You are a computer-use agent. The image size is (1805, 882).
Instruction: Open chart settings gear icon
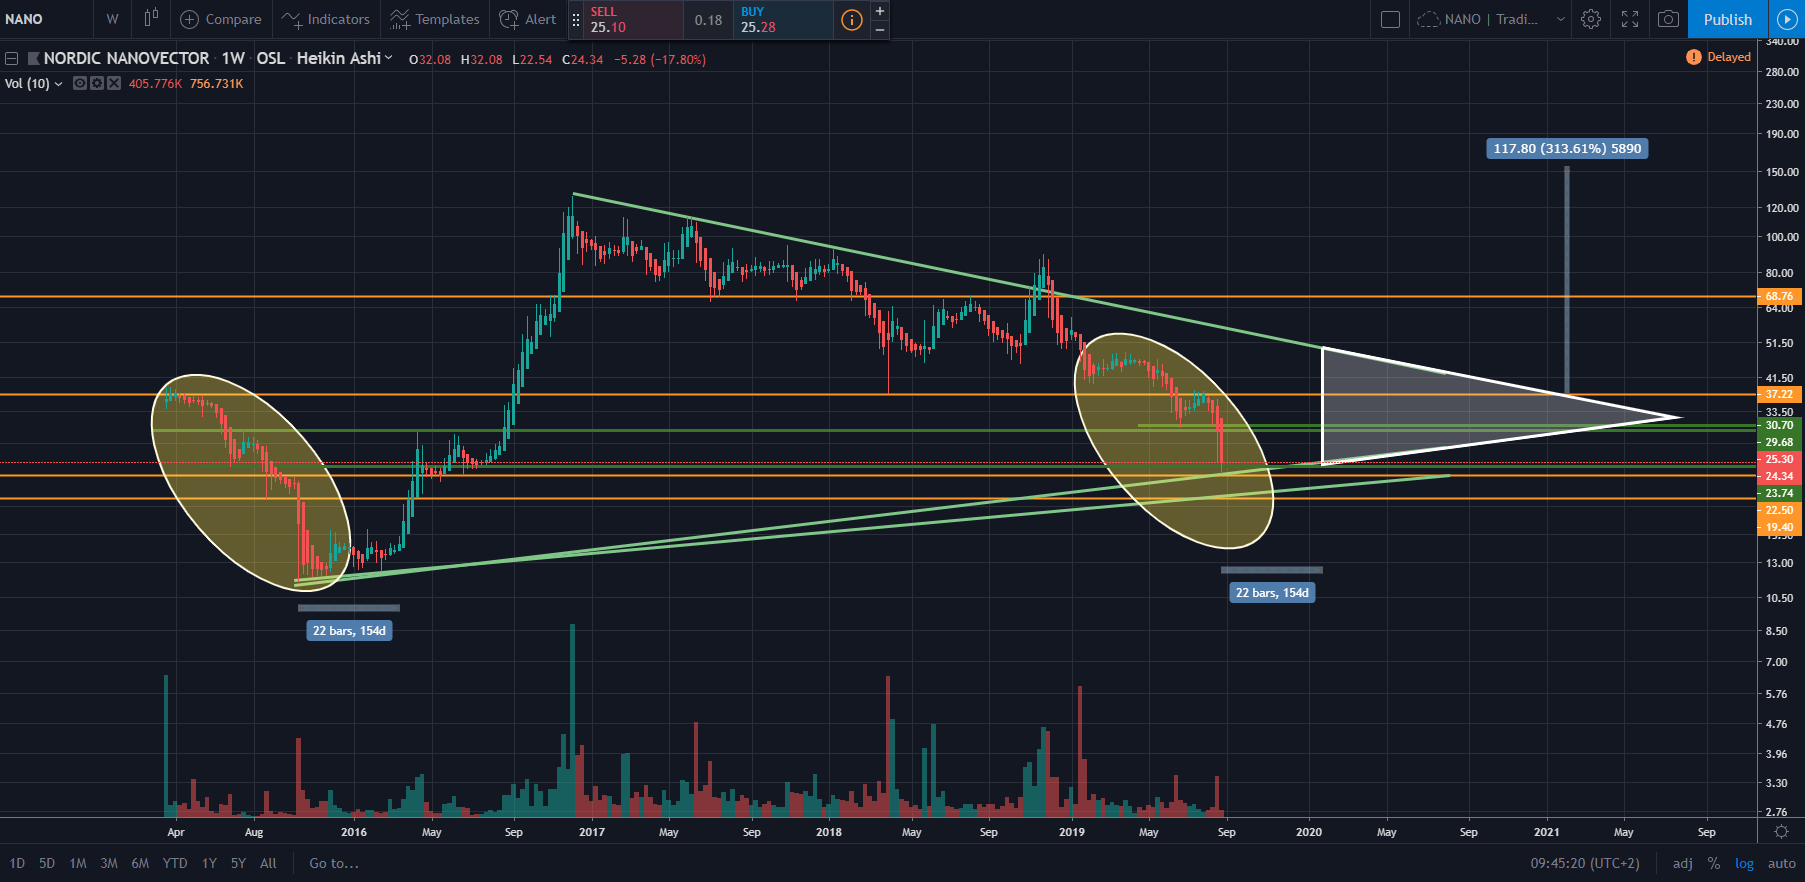(1591, 19)
